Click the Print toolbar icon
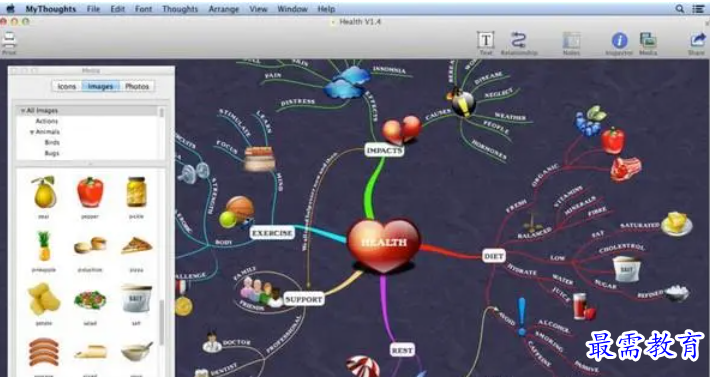The image size is (710, 377). 9,41
